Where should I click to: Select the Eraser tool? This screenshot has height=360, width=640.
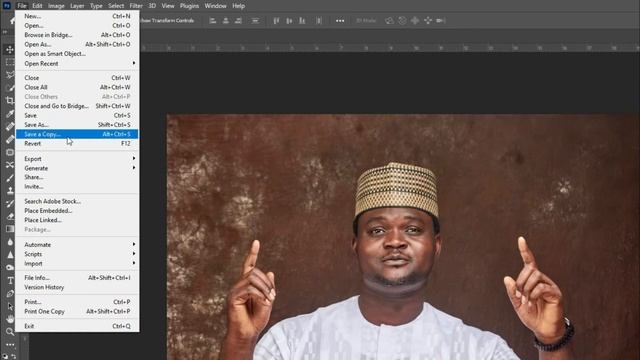tap(10, 216)
